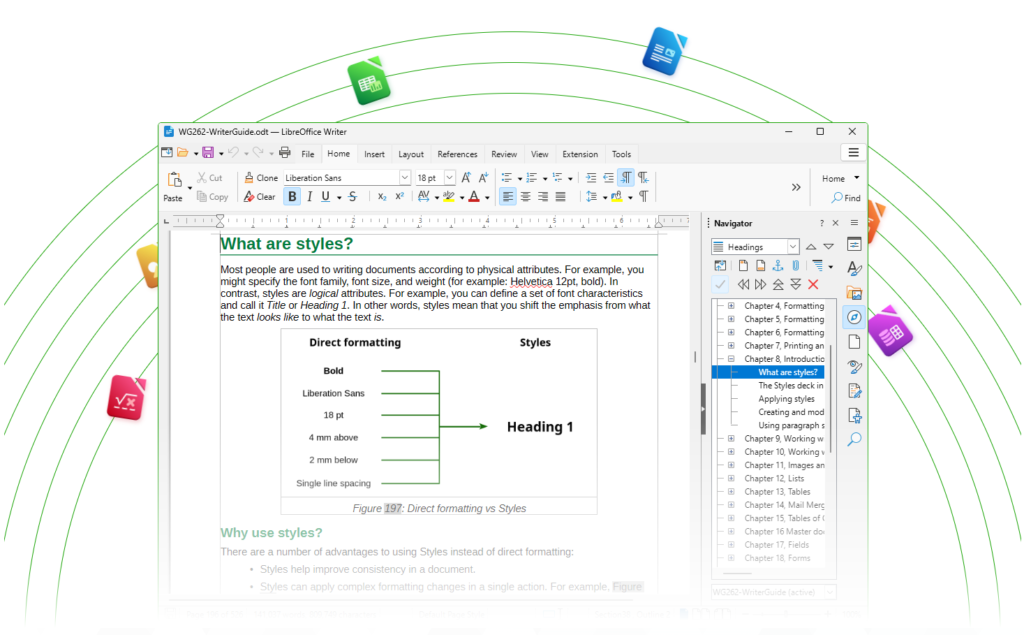This screenshot has height=635, width=1024.
Task: Switch to the Review tab
Action: pyautogui.click(x=504, y=154)
